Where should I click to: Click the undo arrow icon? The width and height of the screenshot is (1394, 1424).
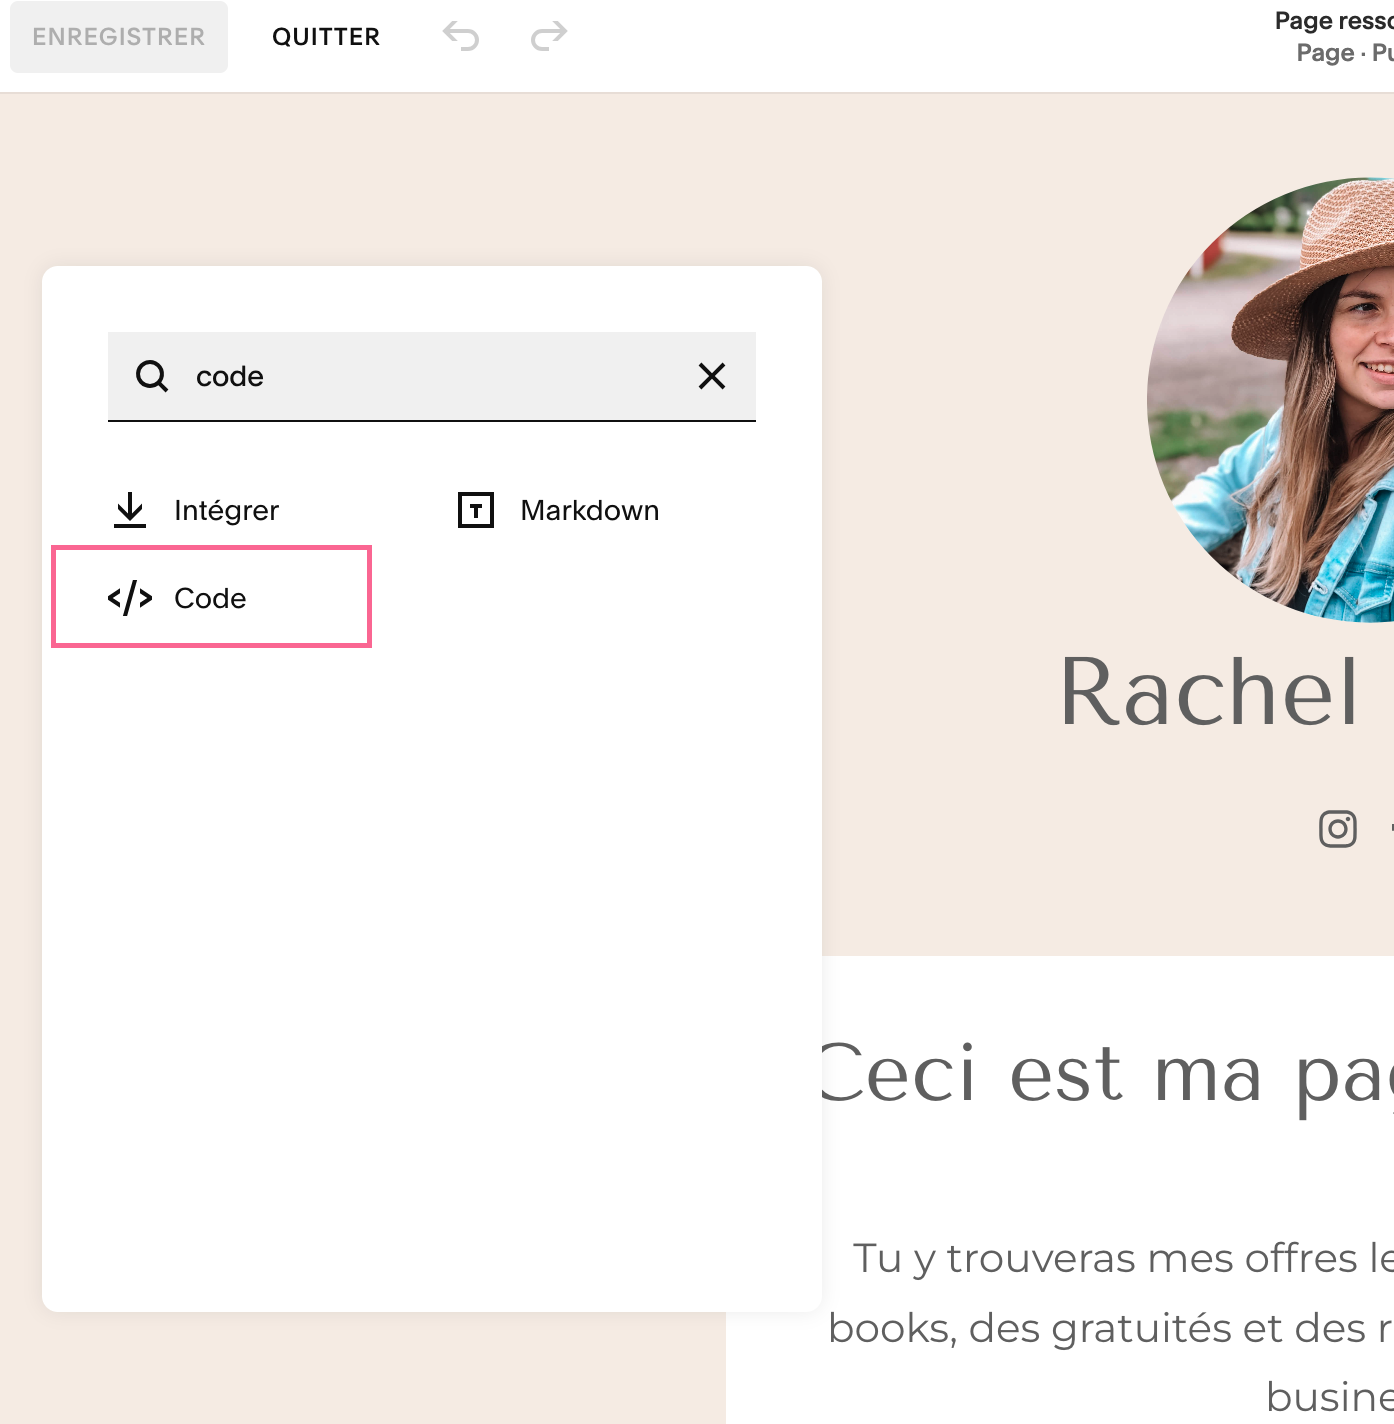[x=462, y=36]
